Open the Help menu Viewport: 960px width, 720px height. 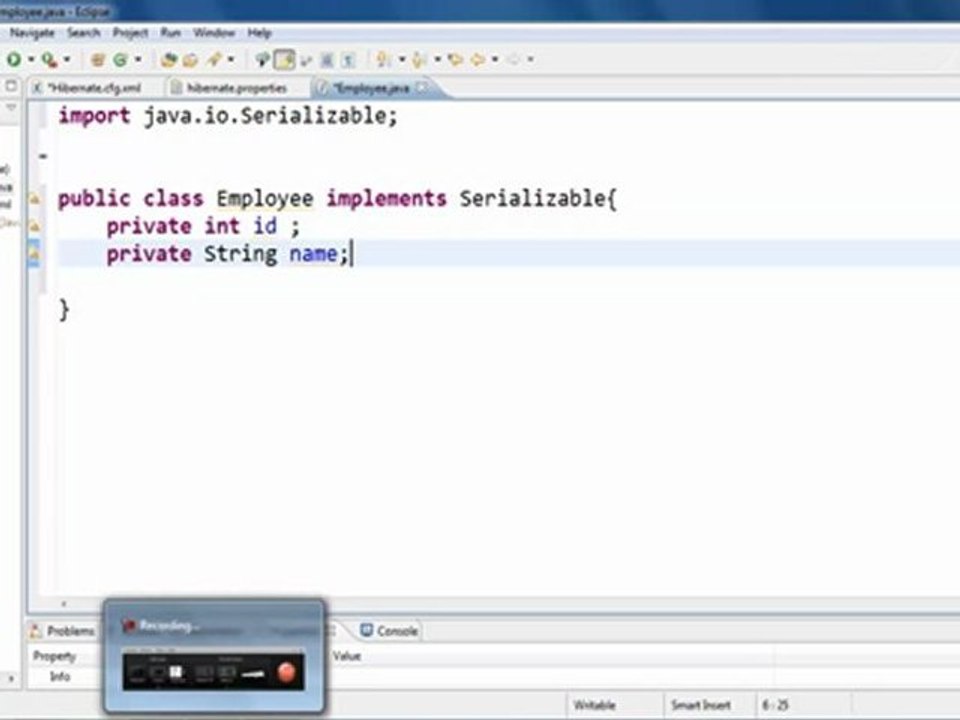pos(260,32)
